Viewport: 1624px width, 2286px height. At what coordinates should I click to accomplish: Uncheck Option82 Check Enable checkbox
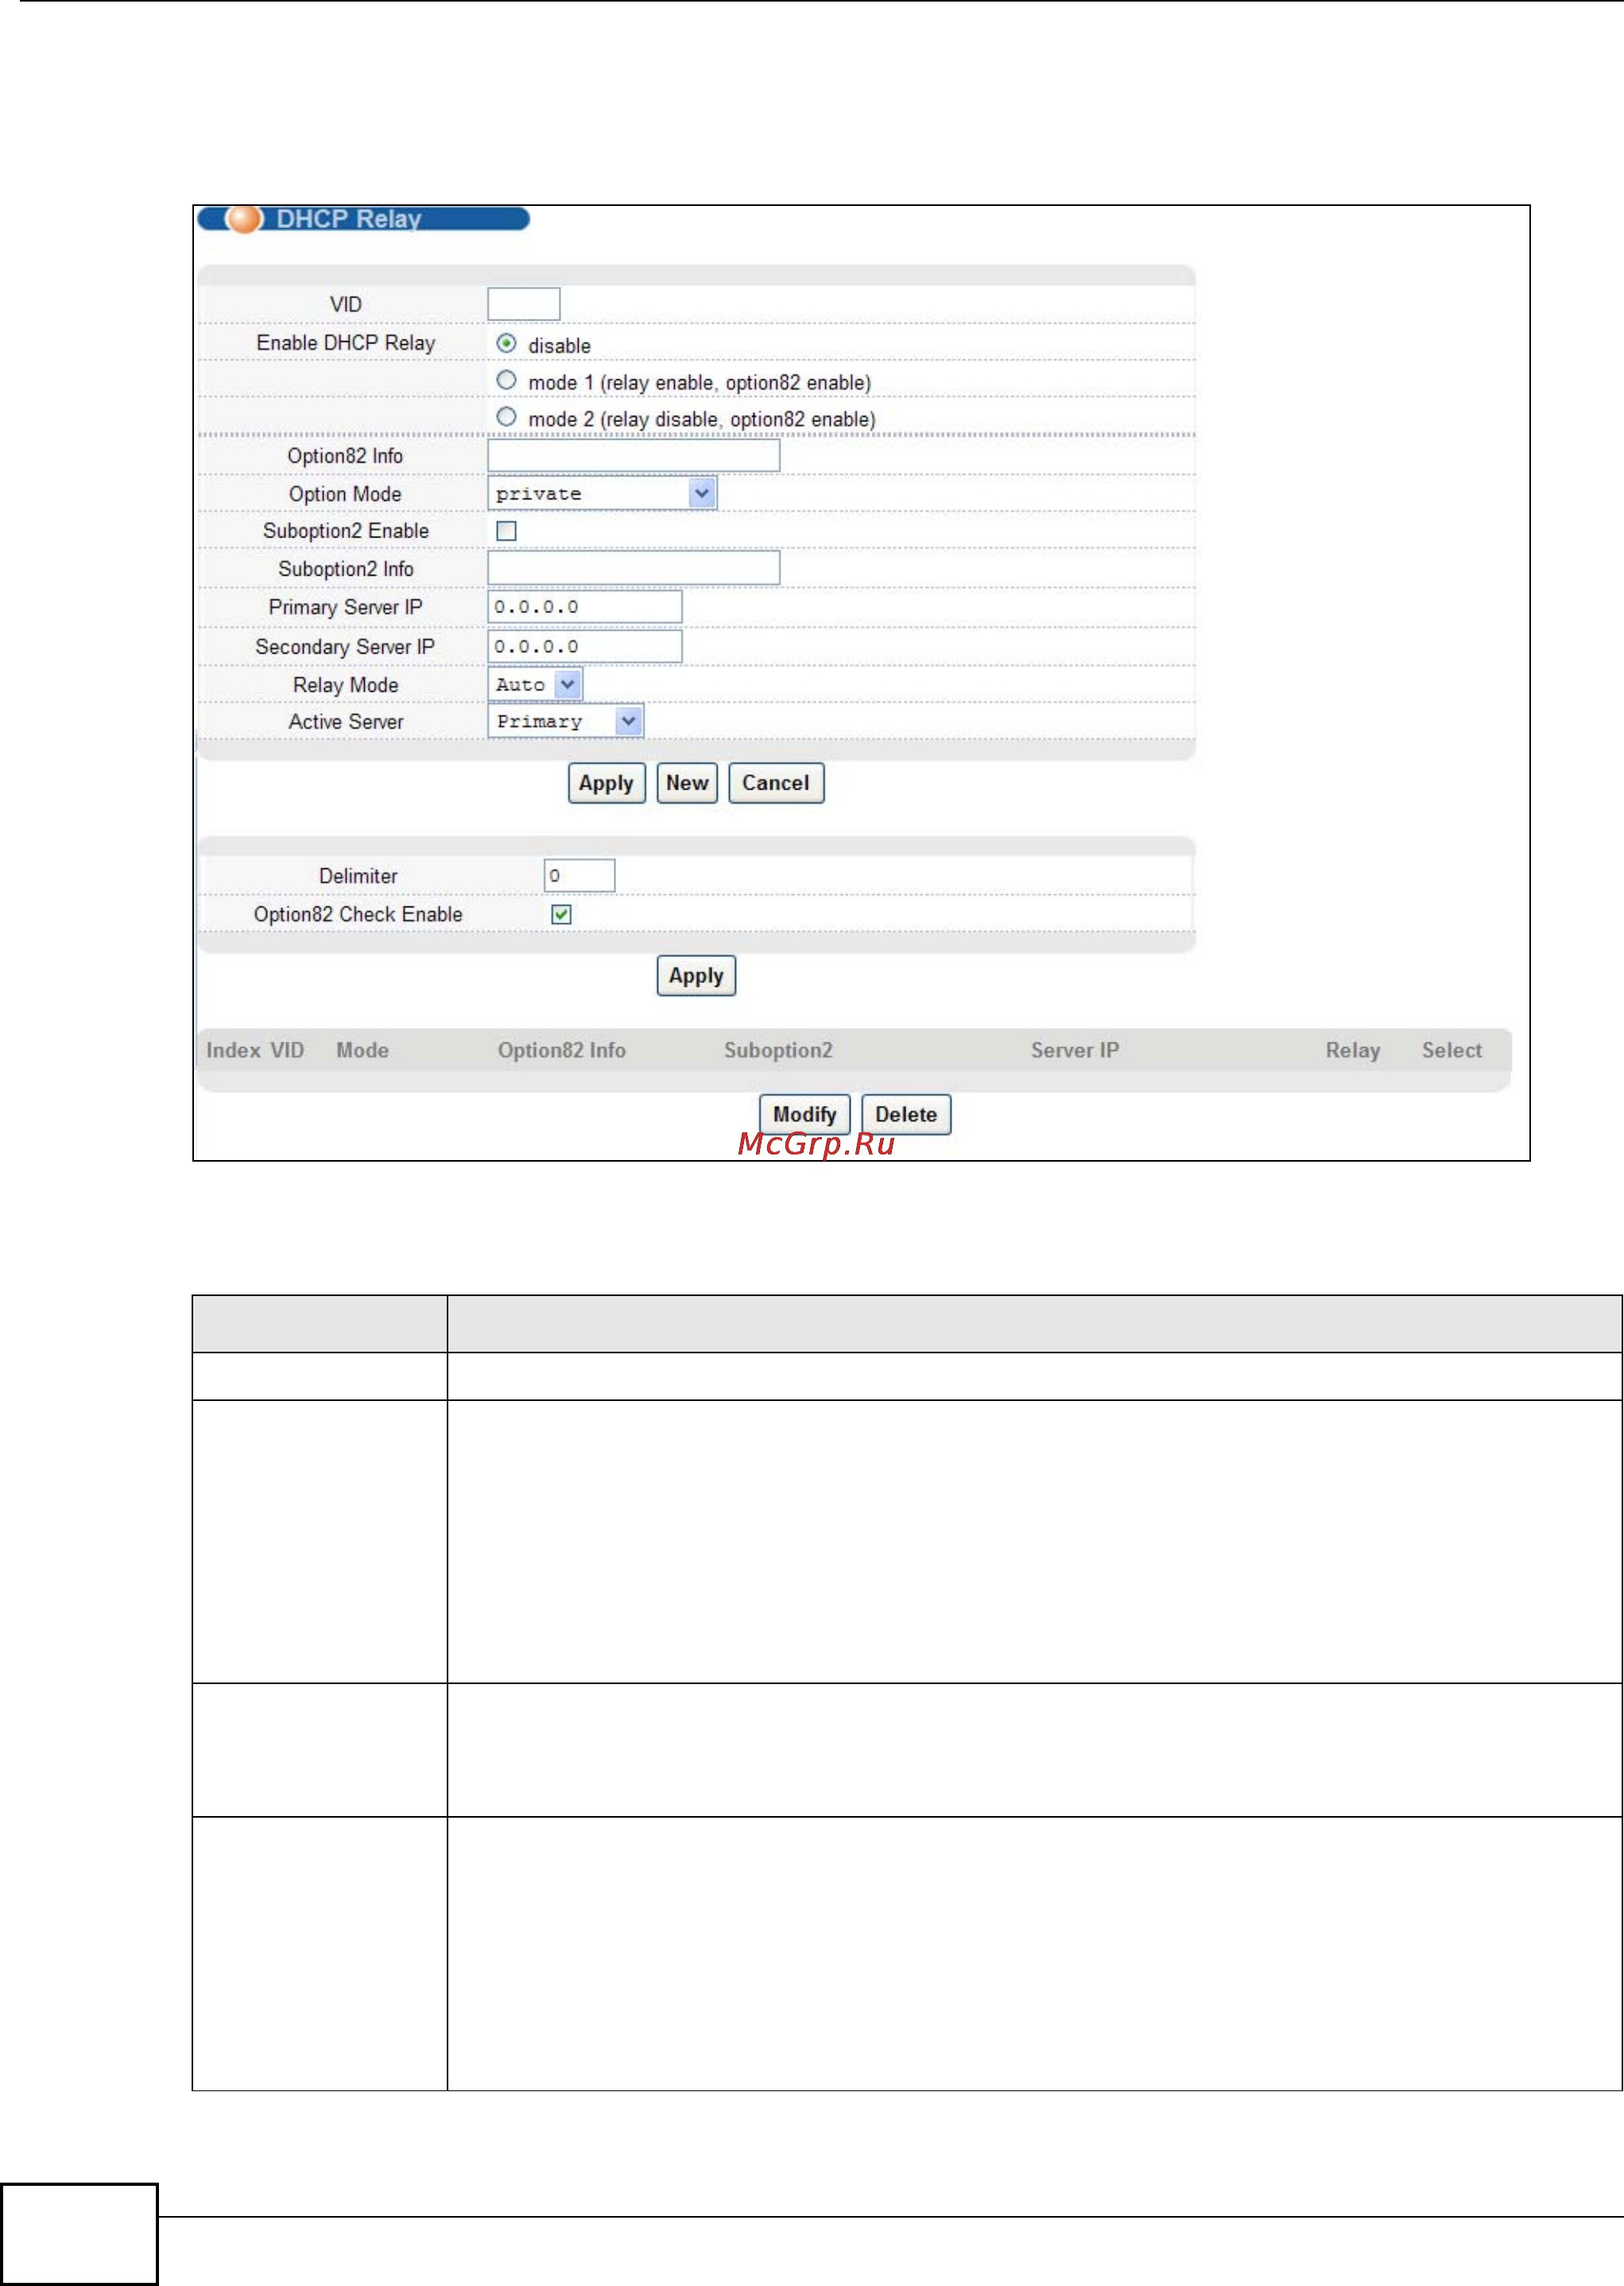point(561,914)
